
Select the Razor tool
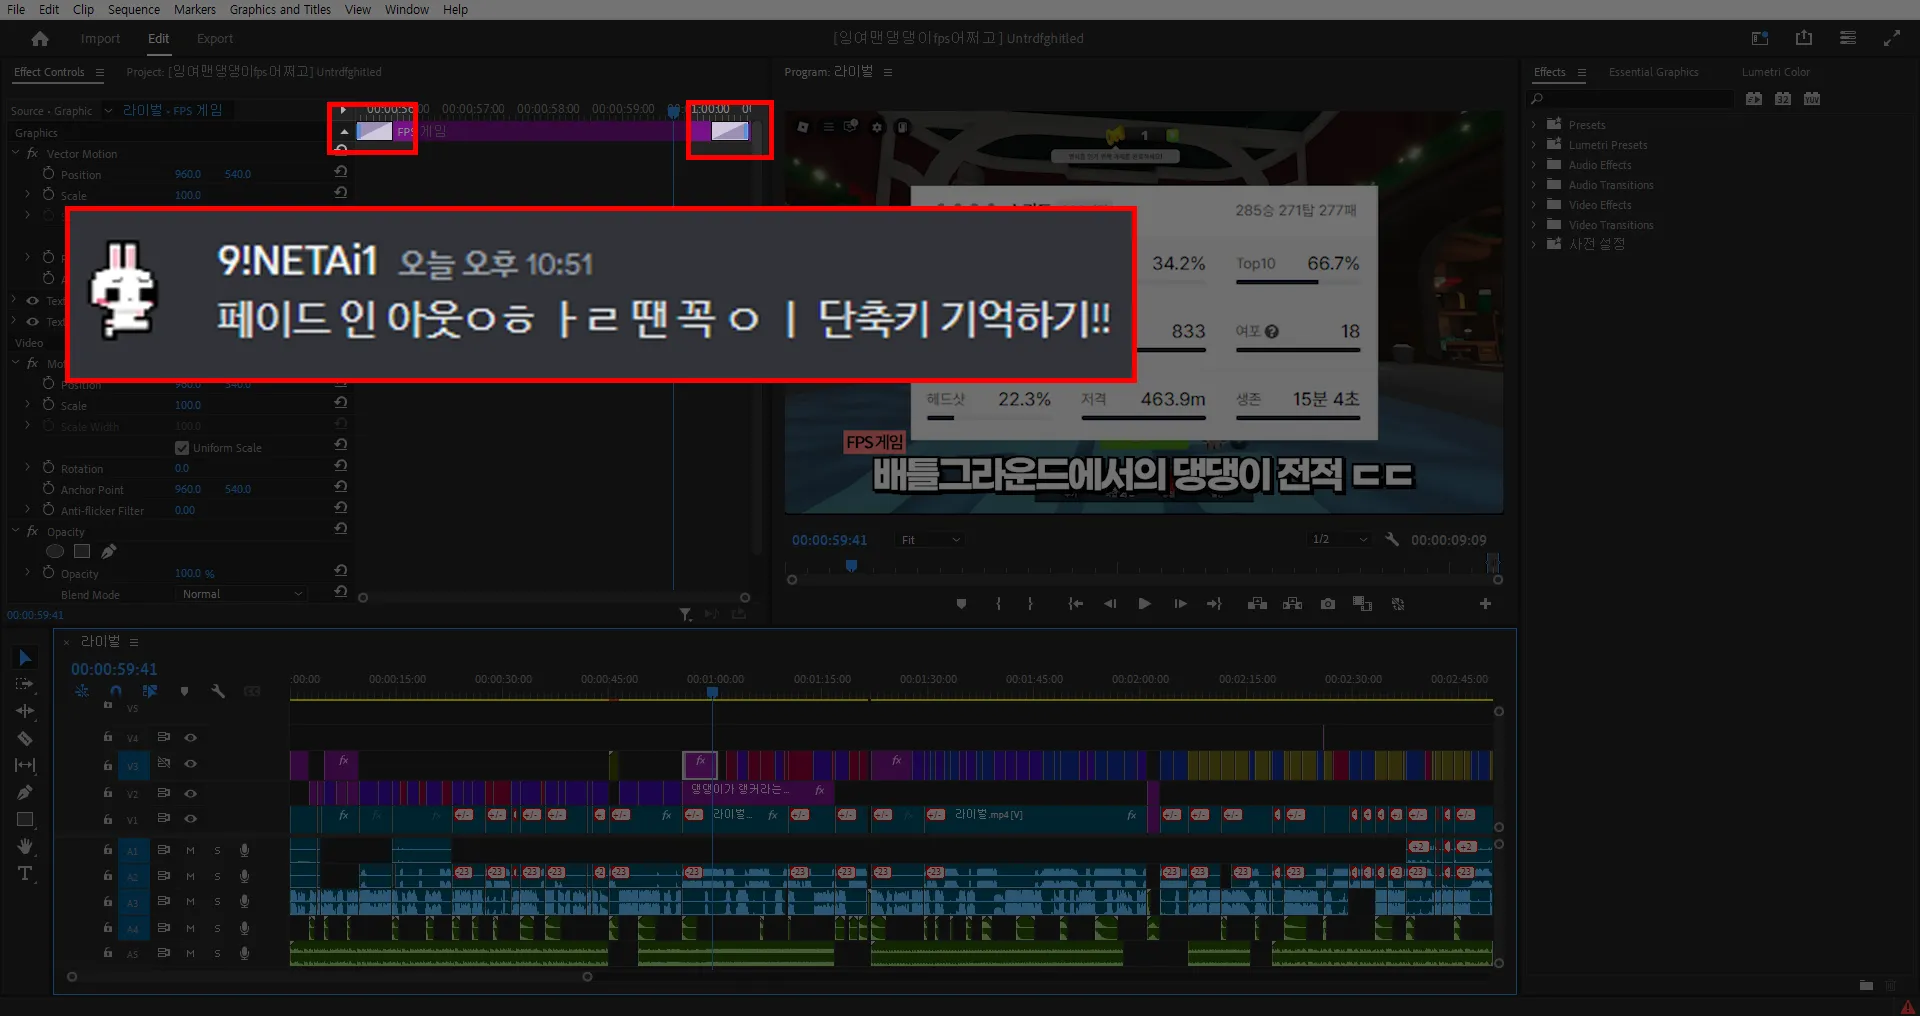click(x=25, y=738)
